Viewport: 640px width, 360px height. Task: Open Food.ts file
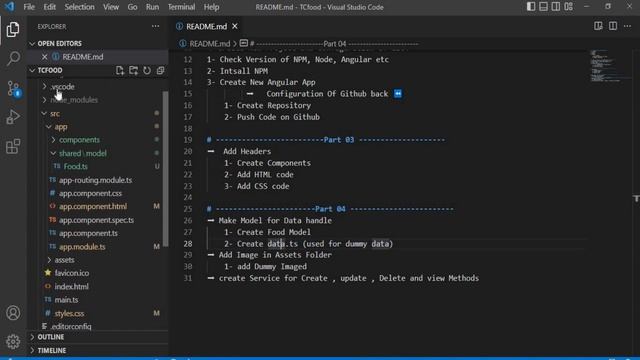pos(75,167)
